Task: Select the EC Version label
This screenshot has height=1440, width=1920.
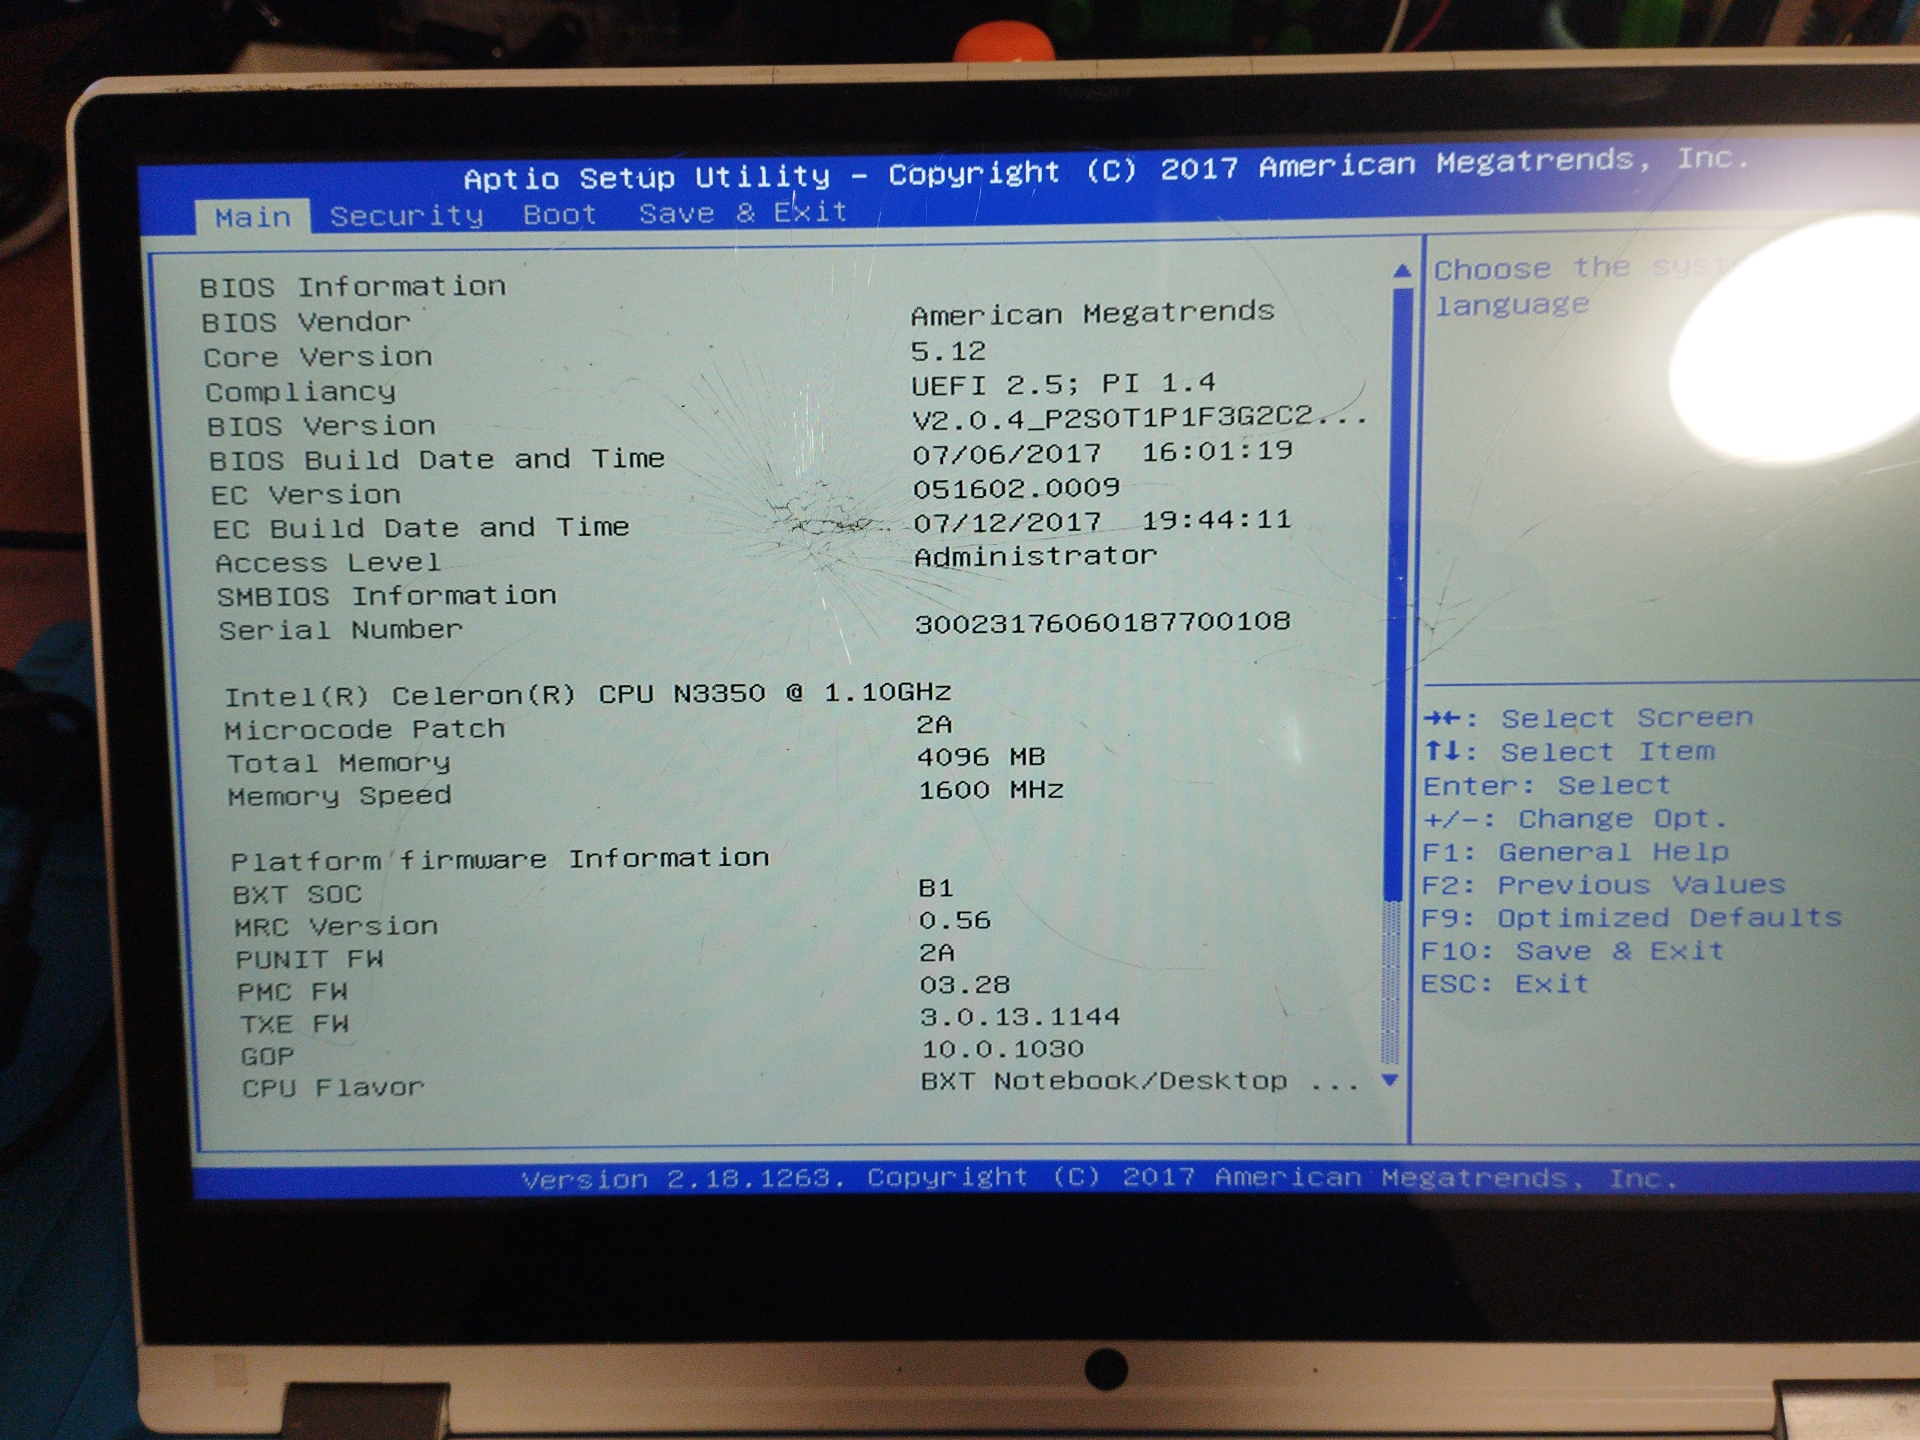Action: coord(305,495)
